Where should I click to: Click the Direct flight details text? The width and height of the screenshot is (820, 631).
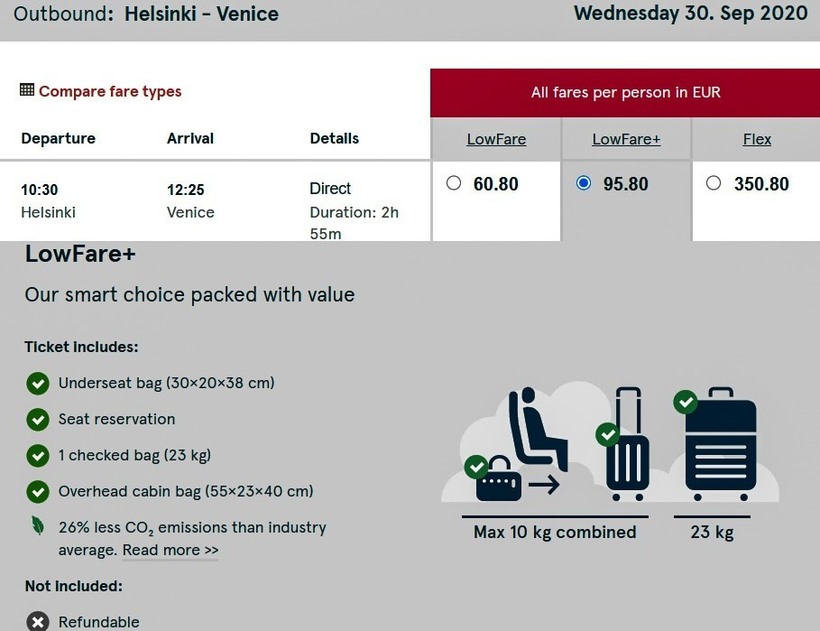(330, 188)
